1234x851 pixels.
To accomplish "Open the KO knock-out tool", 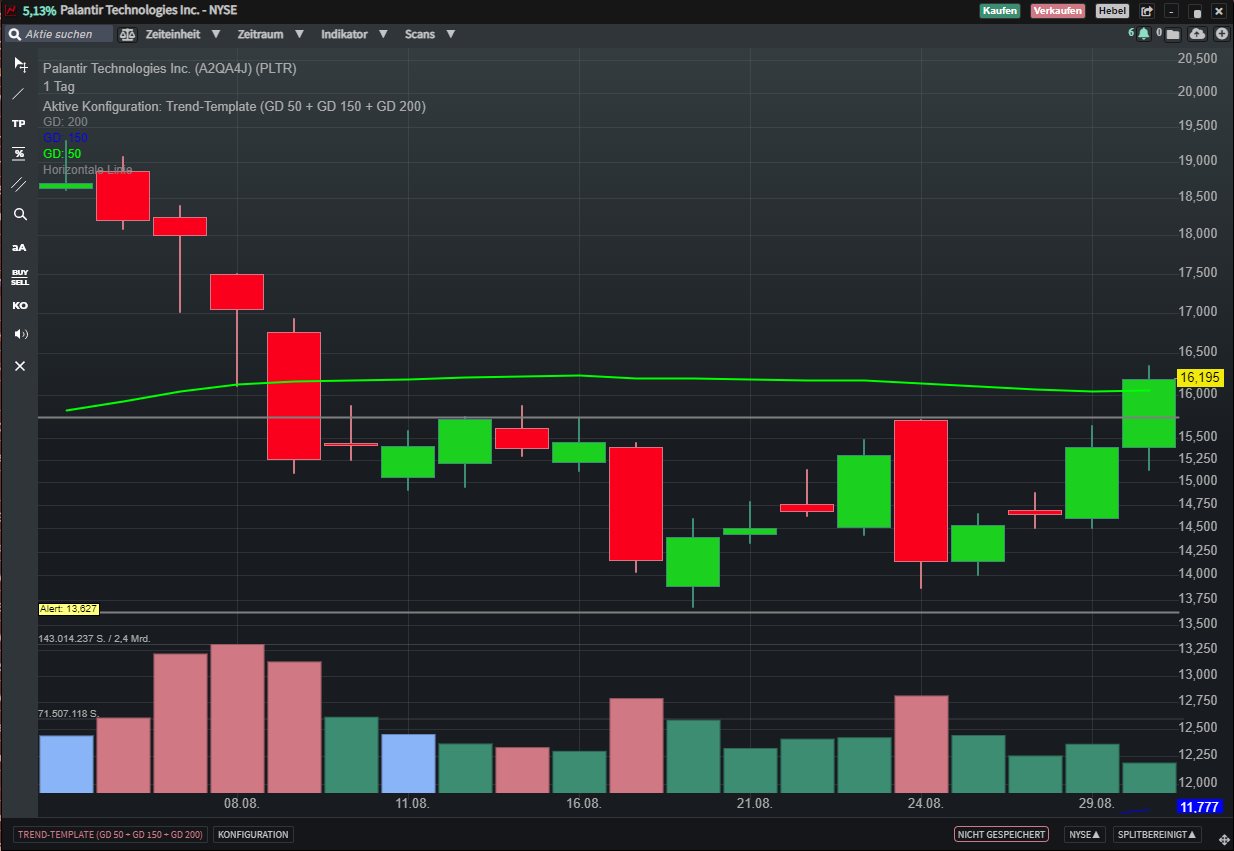I will [20, 305].
